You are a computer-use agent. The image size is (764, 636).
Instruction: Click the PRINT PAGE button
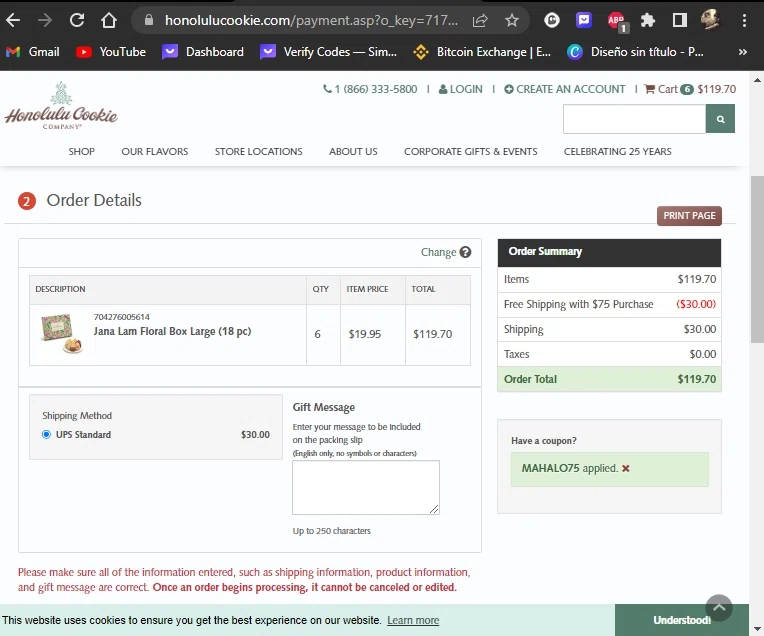point(689,216)
